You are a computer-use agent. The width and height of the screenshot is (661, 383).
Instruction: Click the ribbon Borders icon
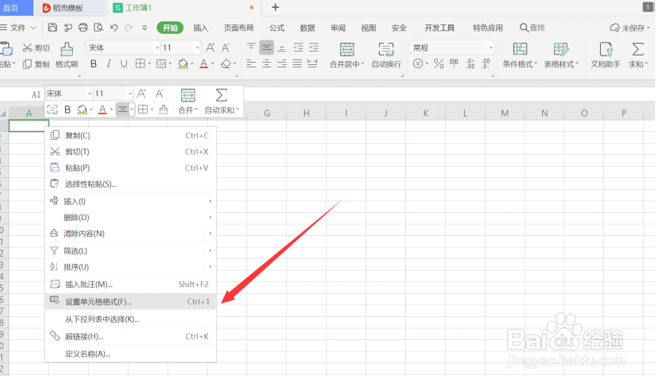pyautogui.click(x=140, y=64)
